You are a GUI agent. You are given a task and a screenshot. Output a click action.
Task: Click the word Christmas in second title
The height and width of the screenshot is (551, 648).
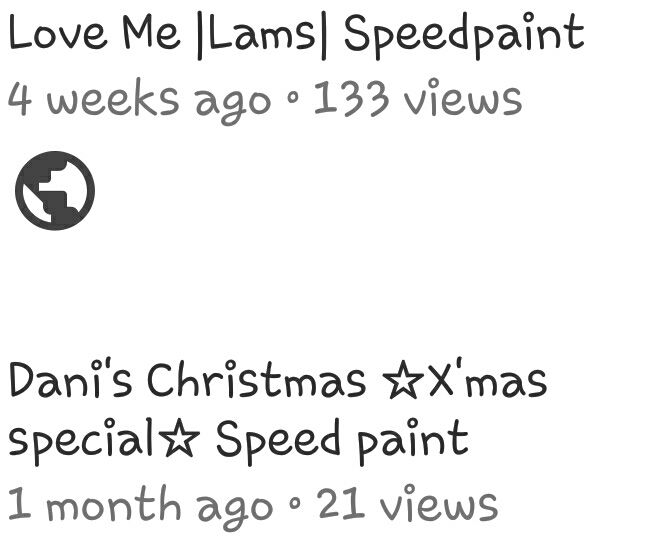[x=257, y=379]
